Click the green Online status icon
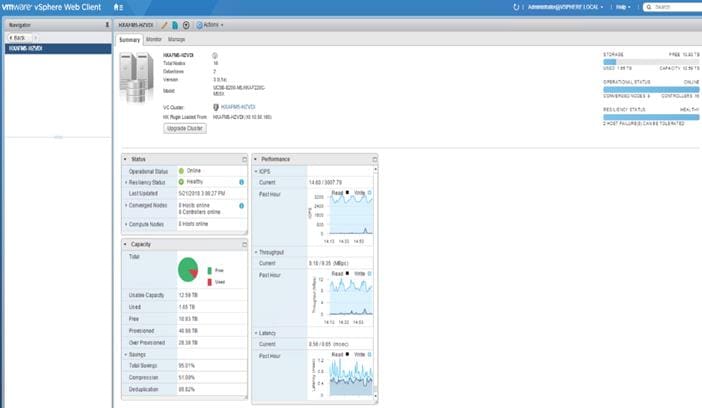 pyautogui.click(x=181, y=171)
